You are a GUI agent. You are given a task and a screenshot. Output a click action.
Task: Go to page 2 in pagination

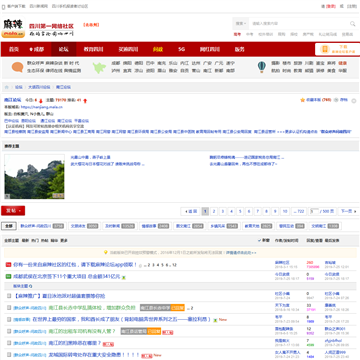click(x=214, y=211)
